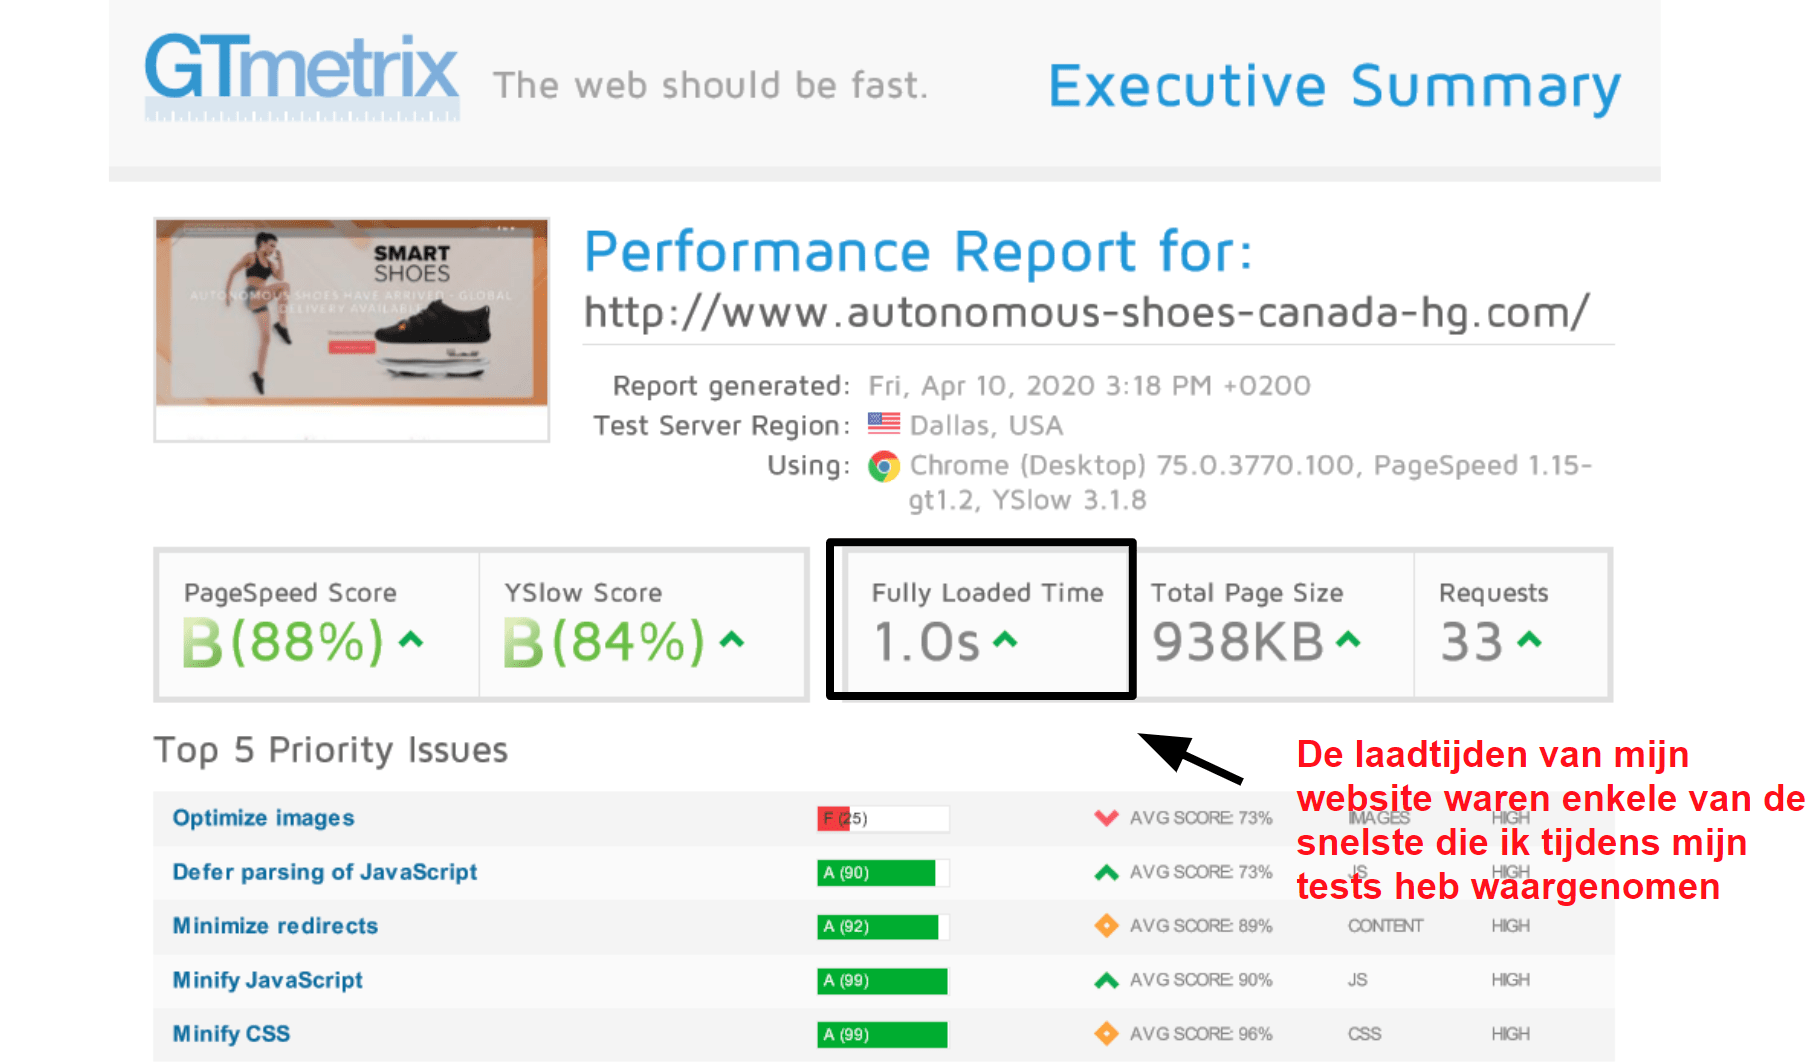Click the 938KB Total Page Size value

point(1238,642)
